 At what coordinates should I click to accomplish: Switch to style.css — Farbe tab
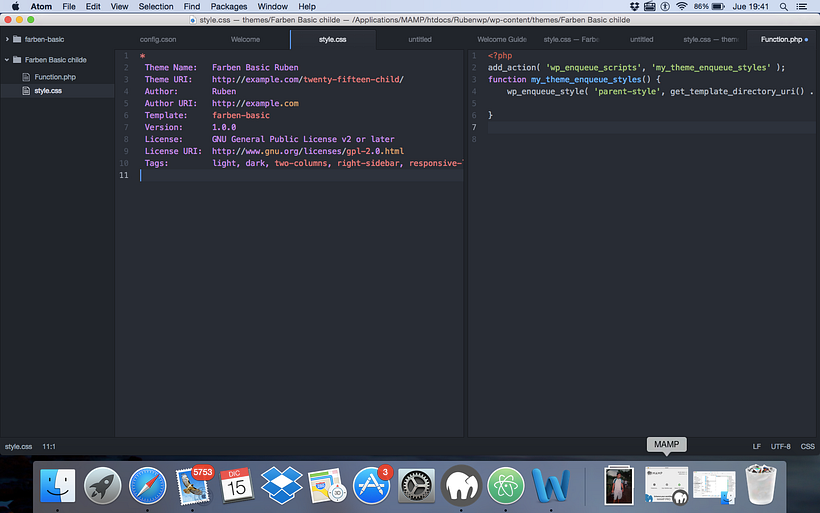click(x=571, y=39)
